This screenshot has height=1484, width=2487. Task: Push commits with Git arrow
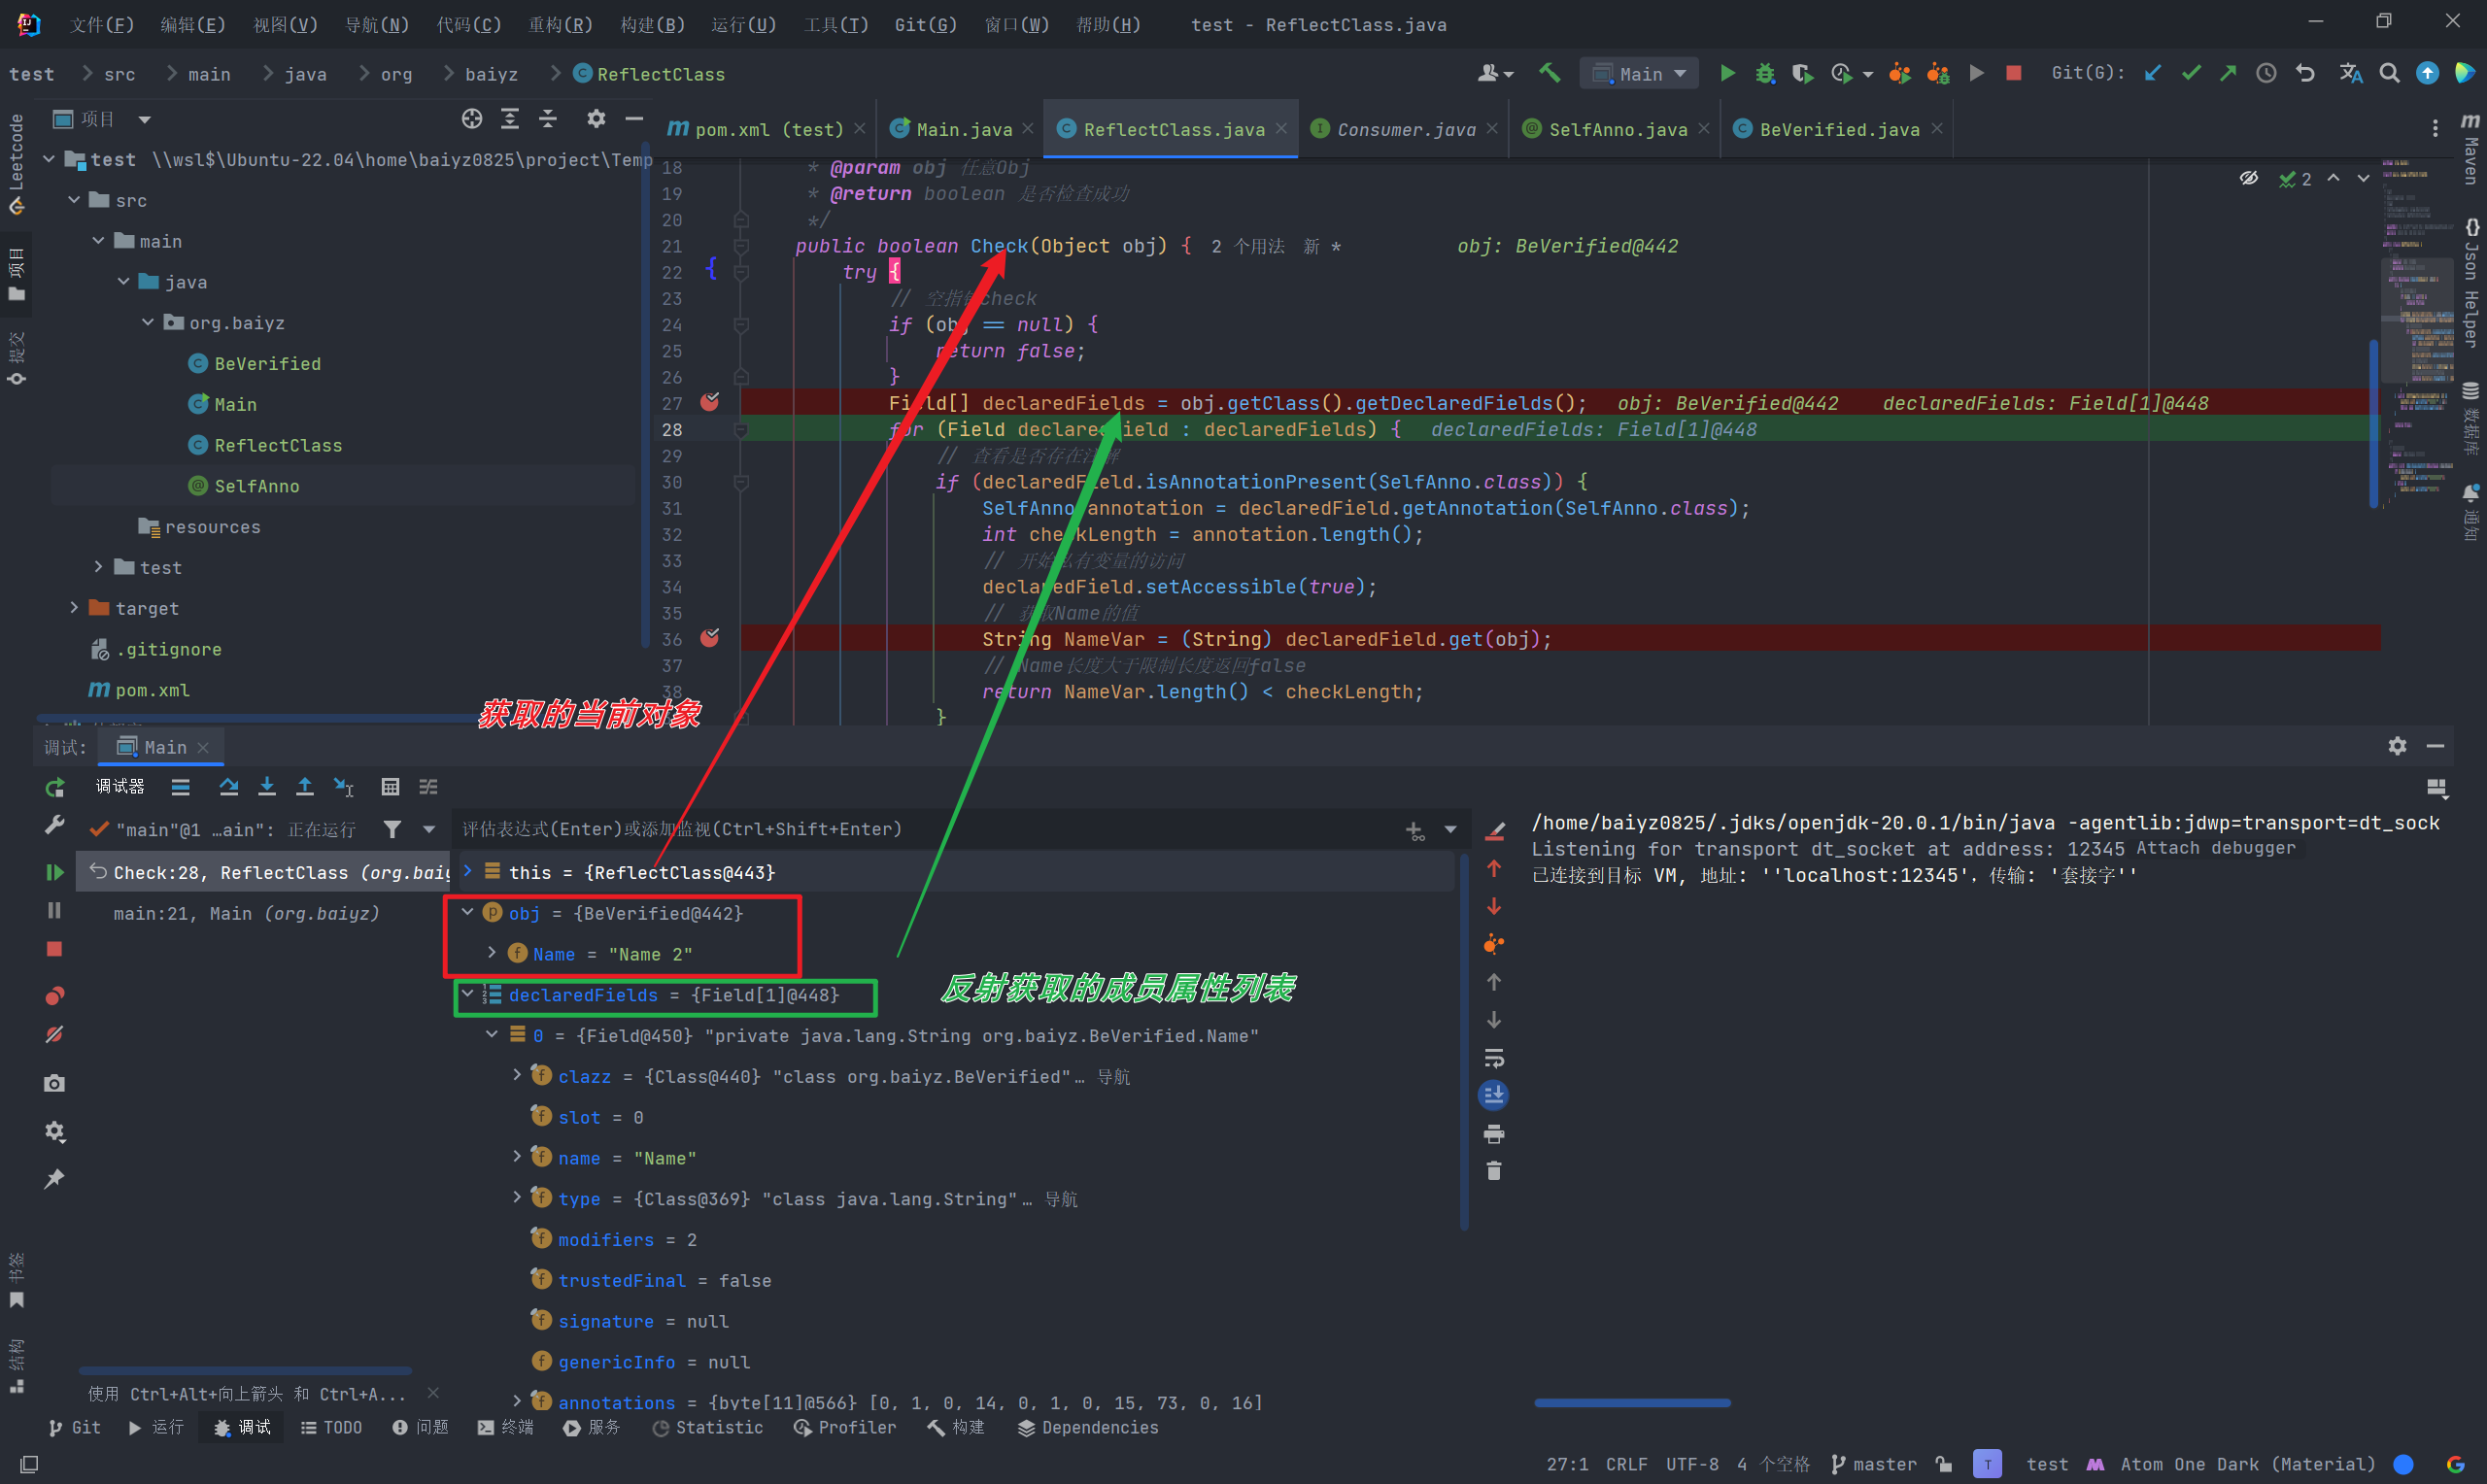(2228, 73)
